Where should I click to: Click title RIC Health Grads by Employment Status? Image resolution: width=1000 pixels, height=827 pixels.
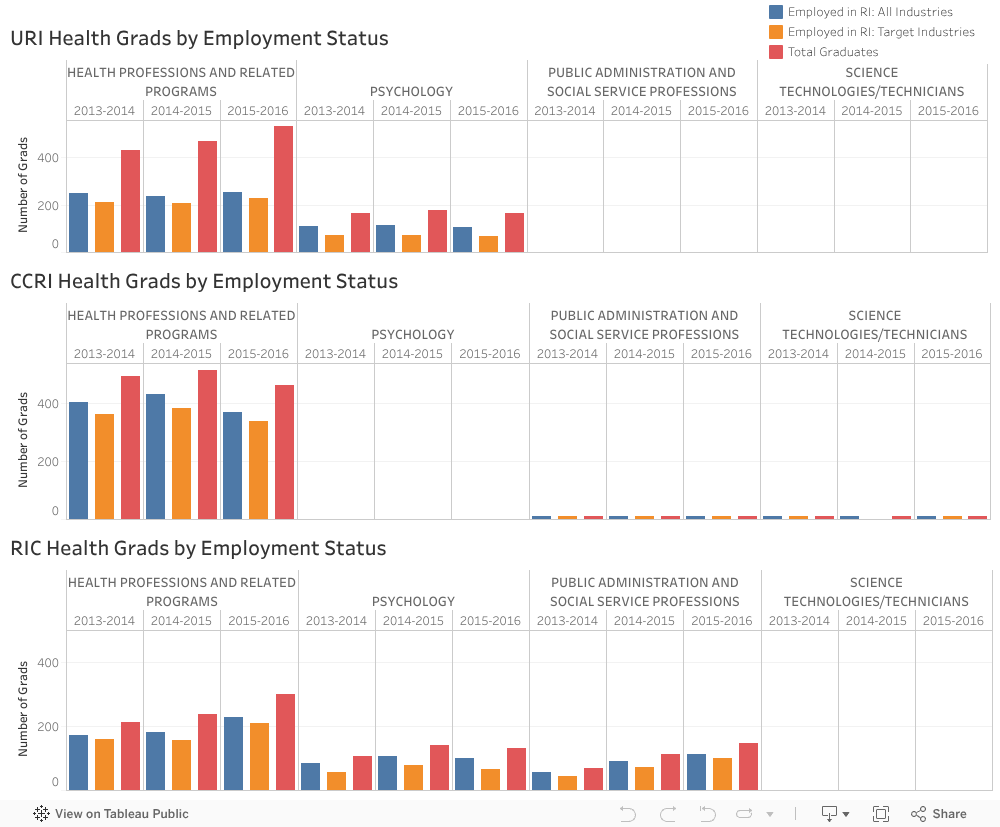click(198, 548)
